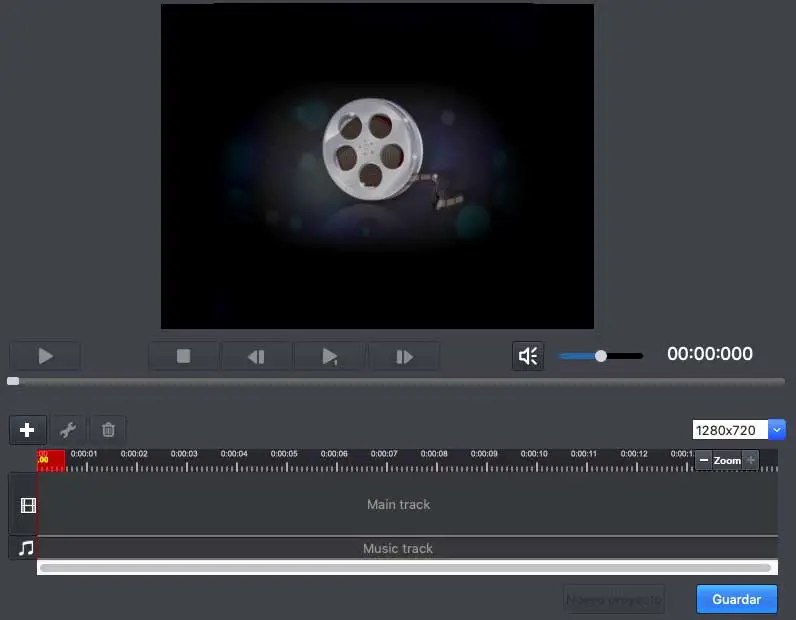Screen dimensions: 796x620
Task: Click the 1280x720 resolution field
Action: pos(730,430)
